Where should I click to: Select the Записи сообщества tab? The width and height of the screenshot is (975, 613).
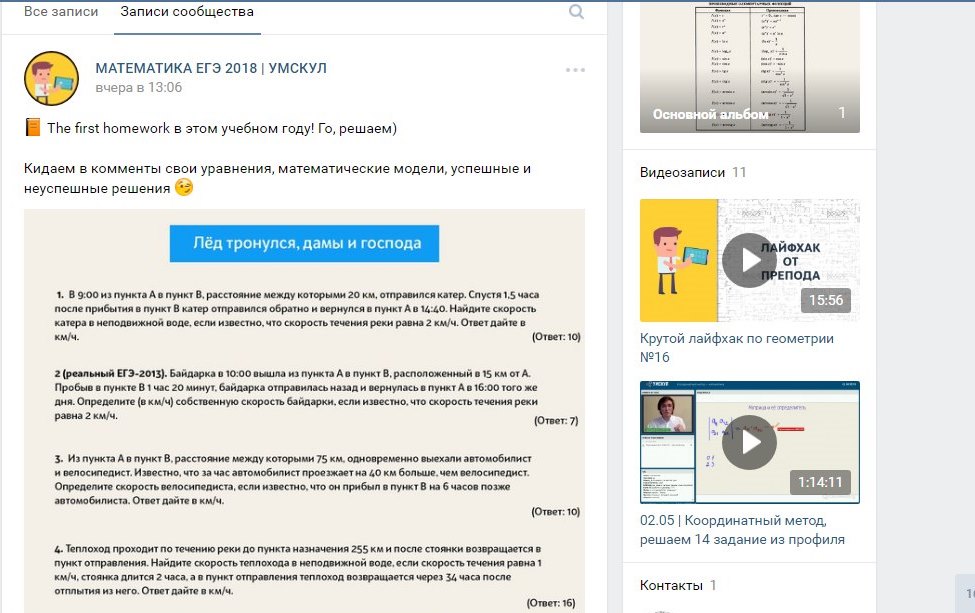point(186,12)
